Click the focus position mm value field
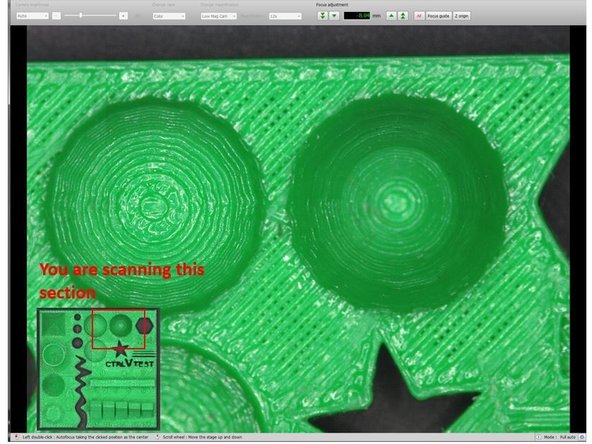 (x=357, y=16)
